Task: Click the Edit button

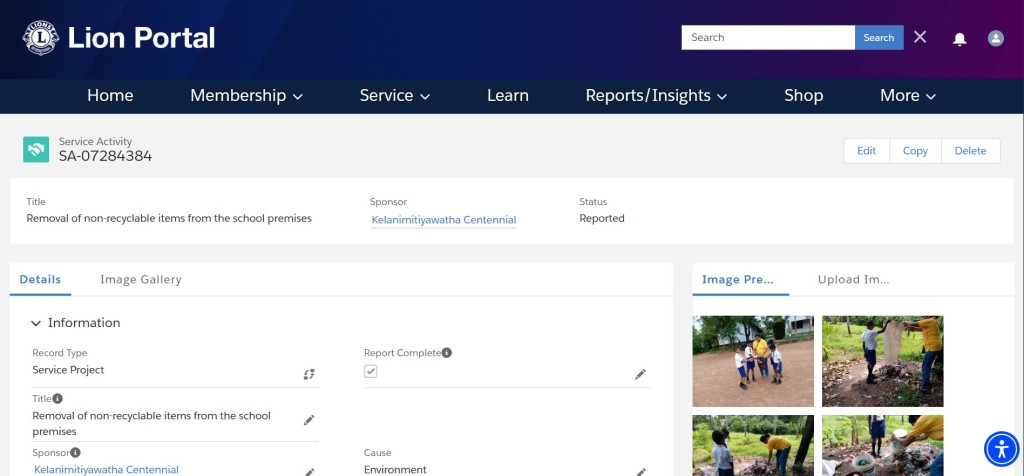Action: (867, 151)
